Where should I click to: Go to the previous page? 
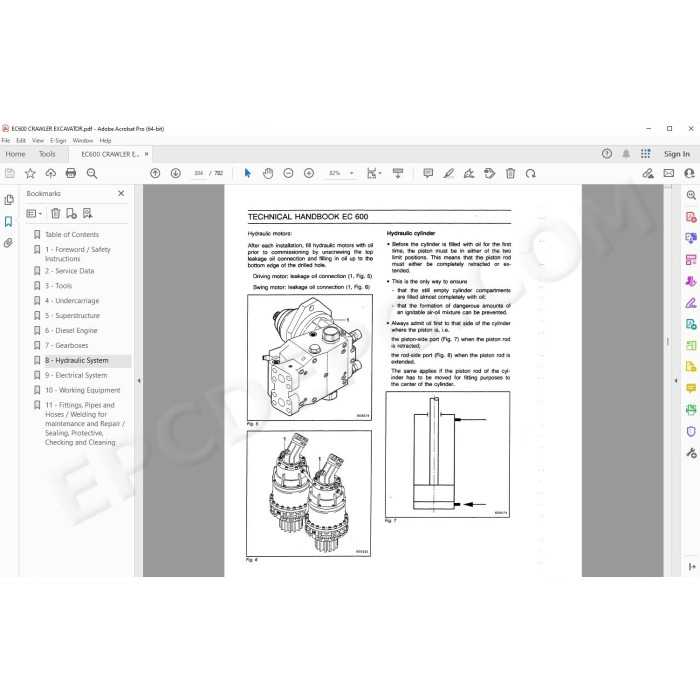pyautogui.click(x=155, y=173)
